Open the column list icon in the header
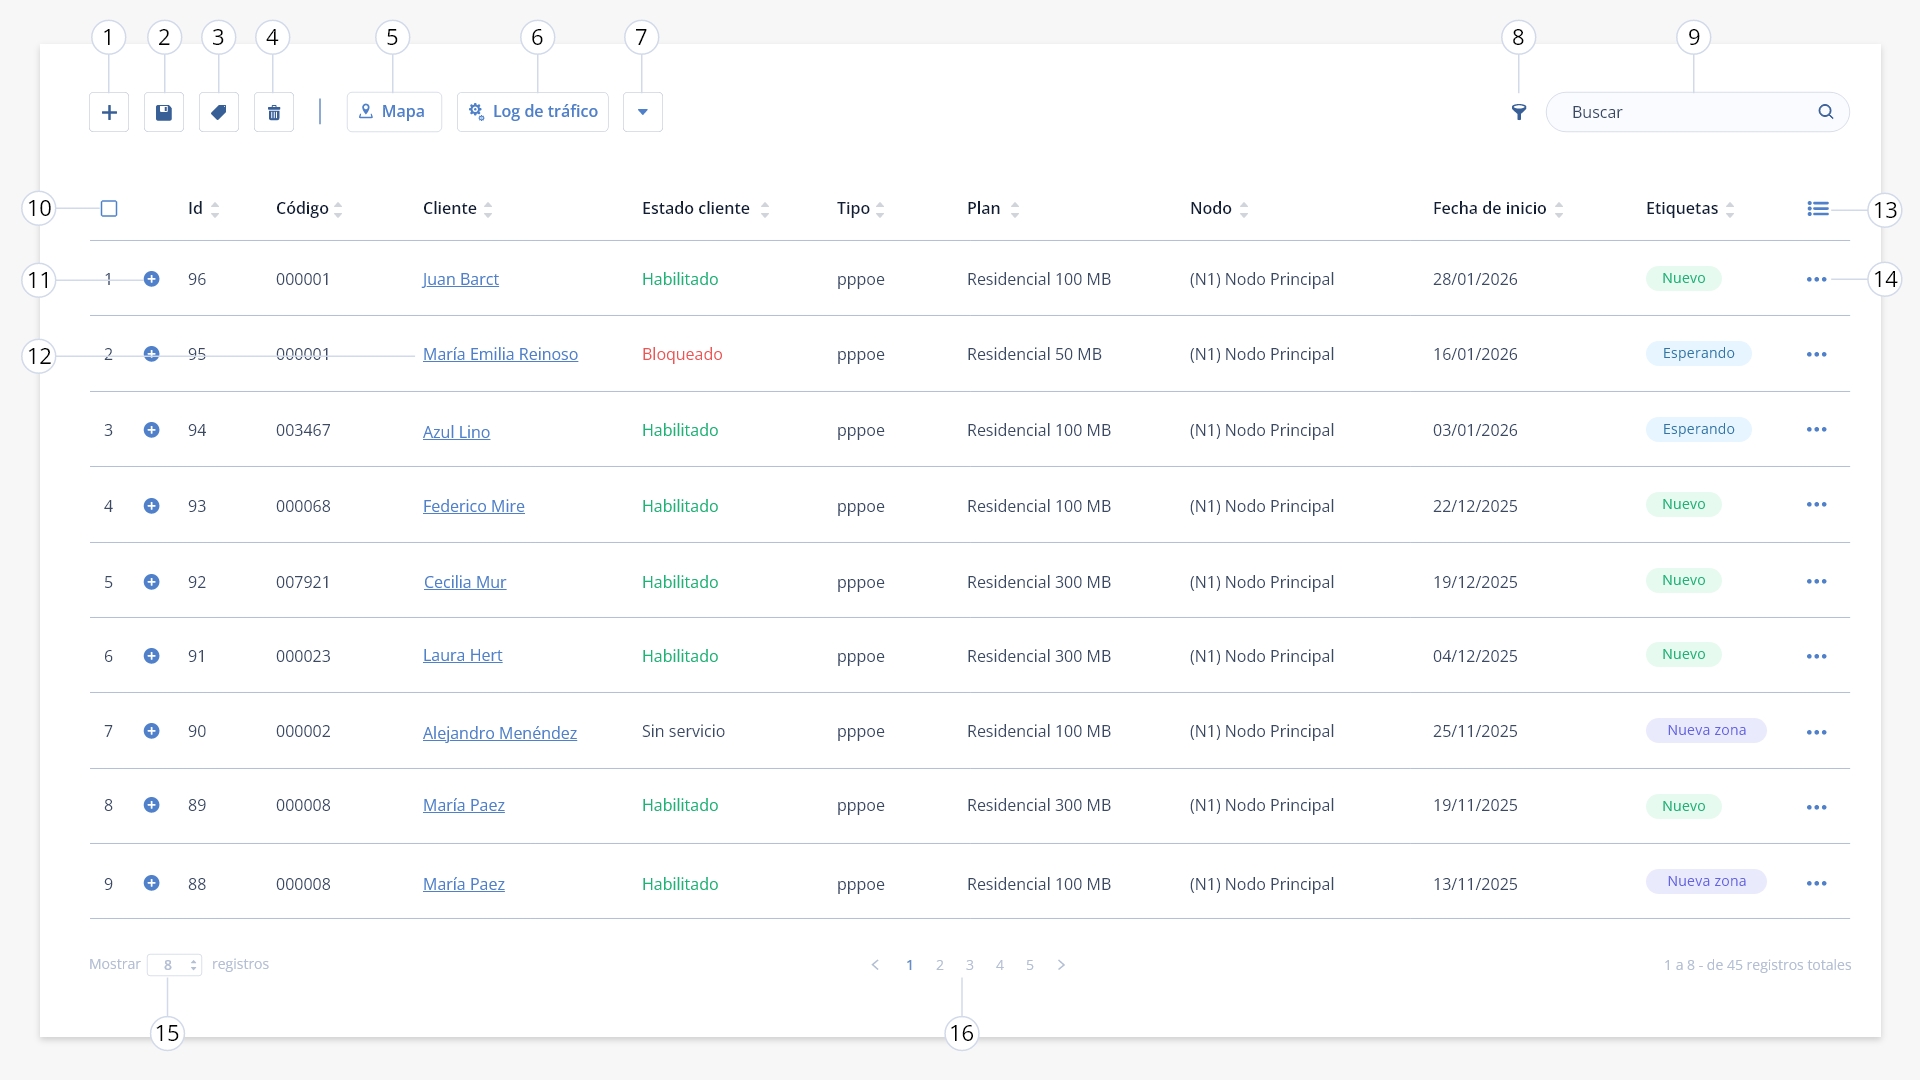Image resolution: width=1920 pixels, height=1080 pixels. (1818, 208)
